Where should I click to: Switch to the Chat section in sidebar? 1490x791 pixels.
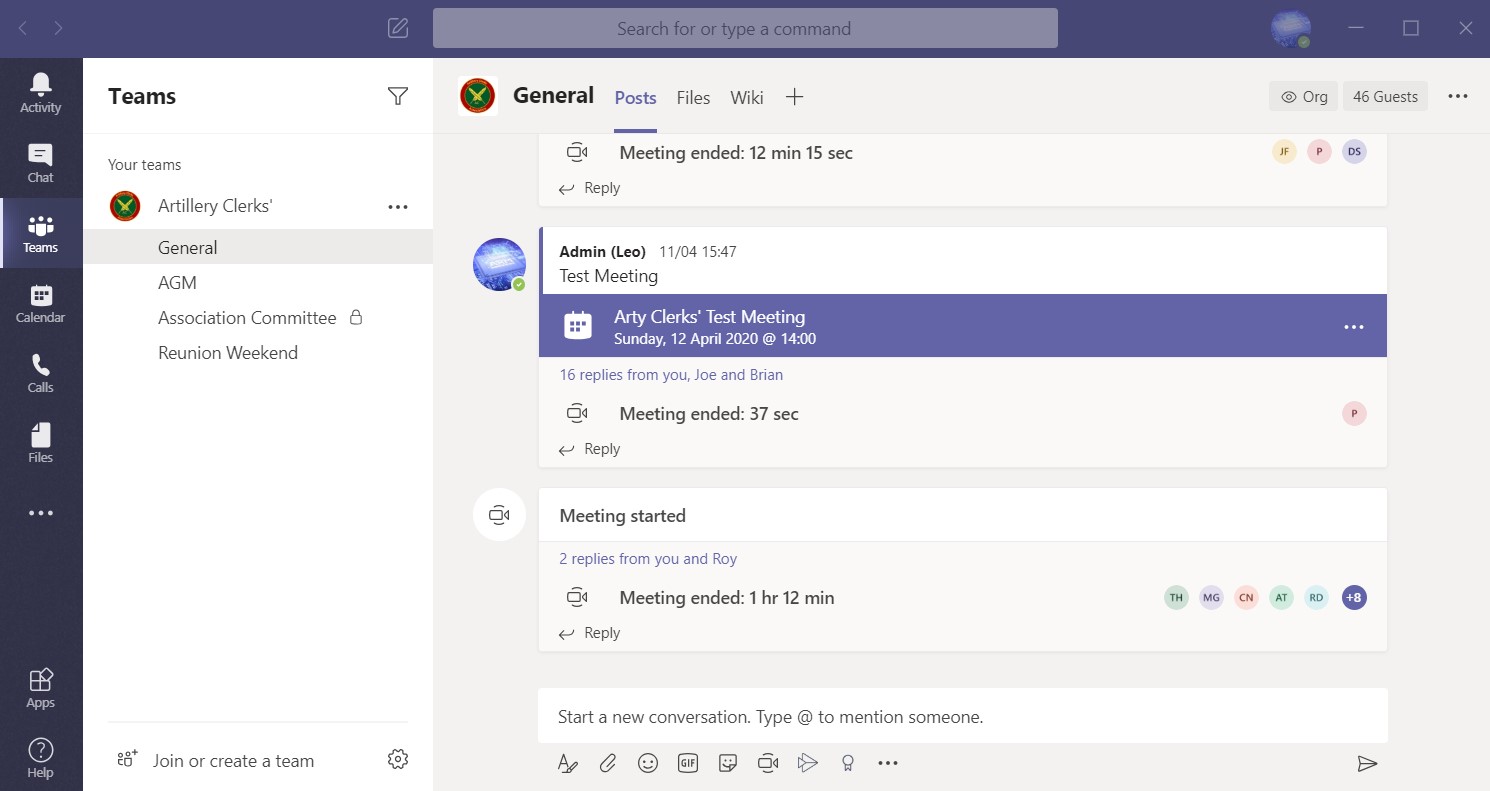click(x=41, y=160)
